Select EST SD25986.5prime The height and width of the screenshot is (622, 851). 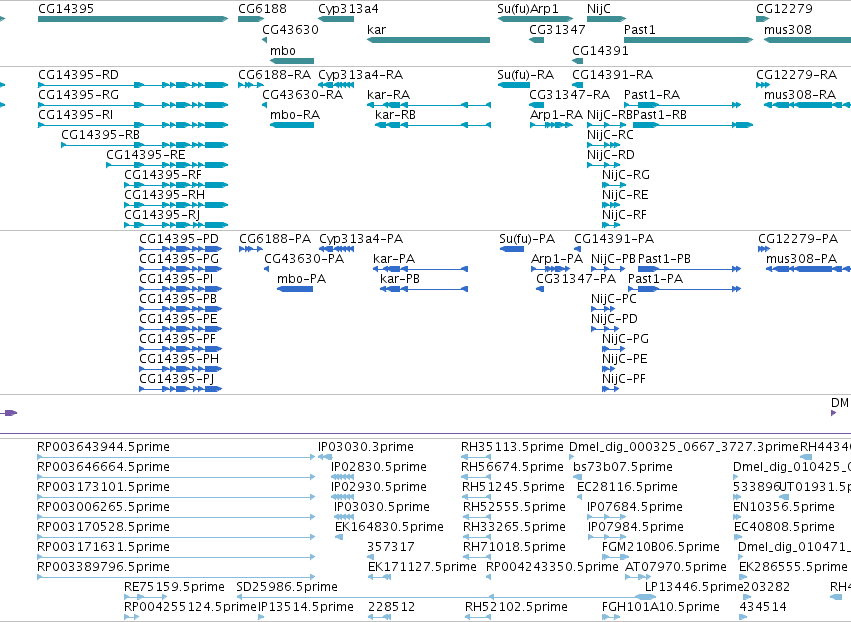287,587
